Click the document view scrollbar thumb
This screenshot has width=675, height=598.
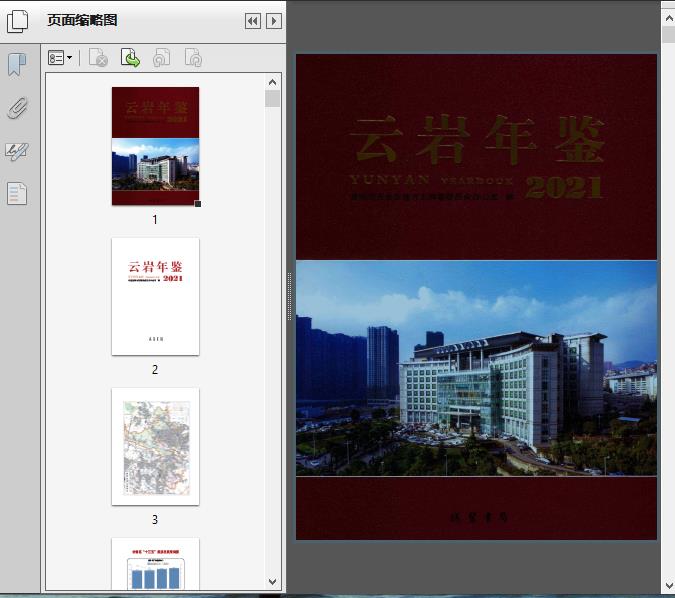(669, 34)
